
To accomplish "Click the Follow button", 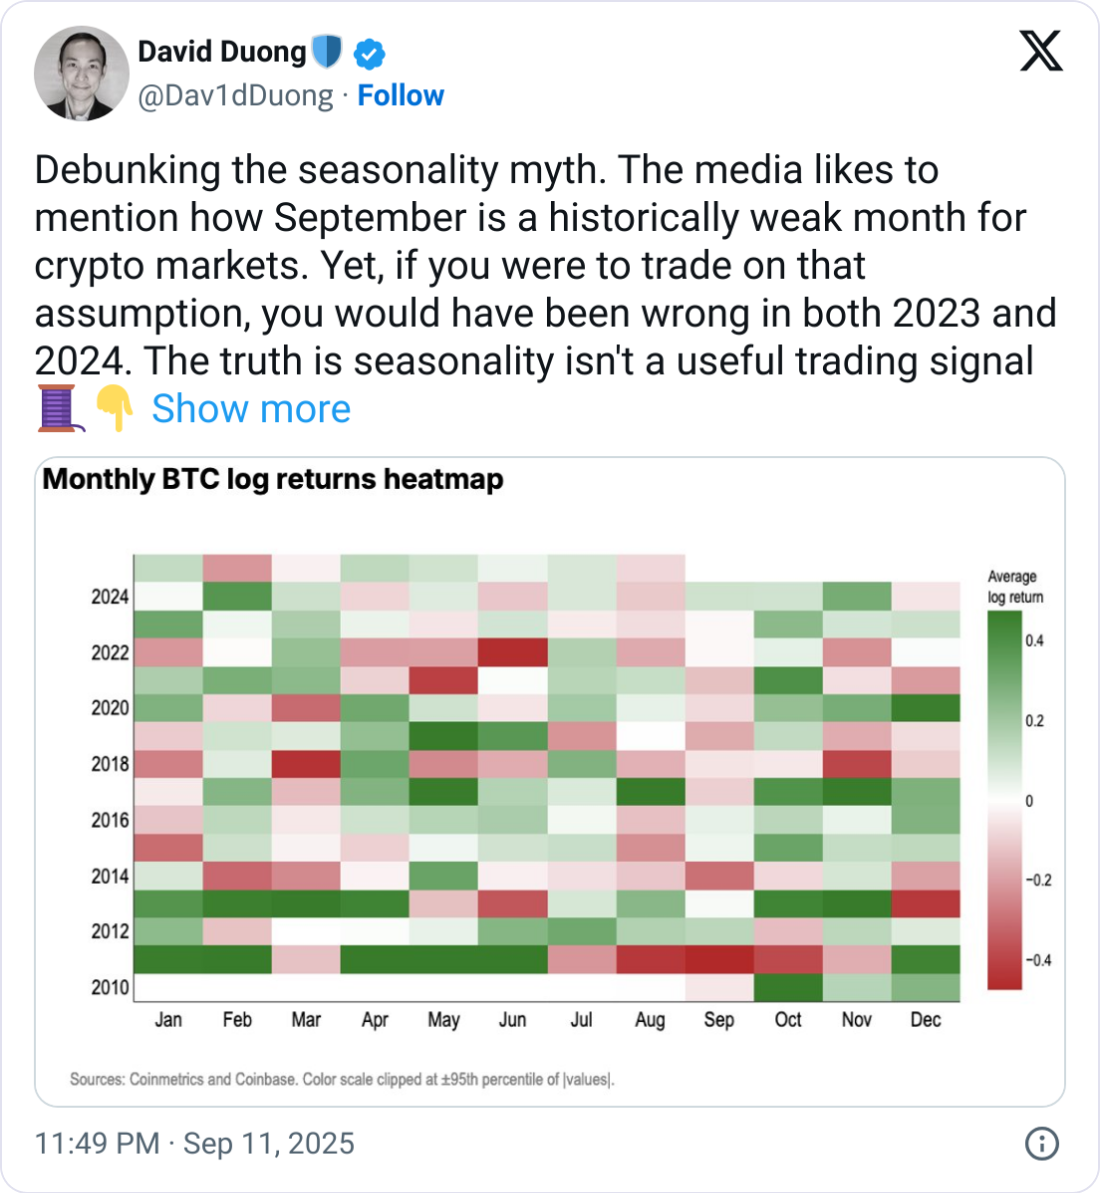I will pos(401,96).
